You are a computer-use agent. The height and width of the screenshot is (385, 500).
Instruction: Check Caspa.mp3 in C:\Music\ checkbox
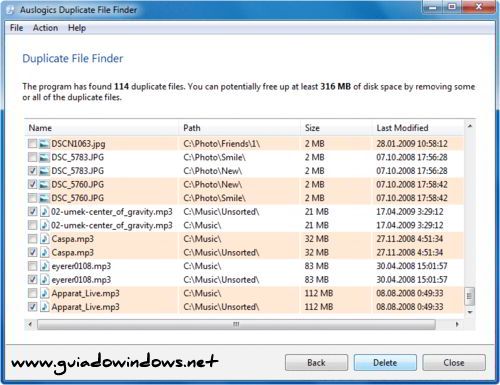[x=32, y=239]
